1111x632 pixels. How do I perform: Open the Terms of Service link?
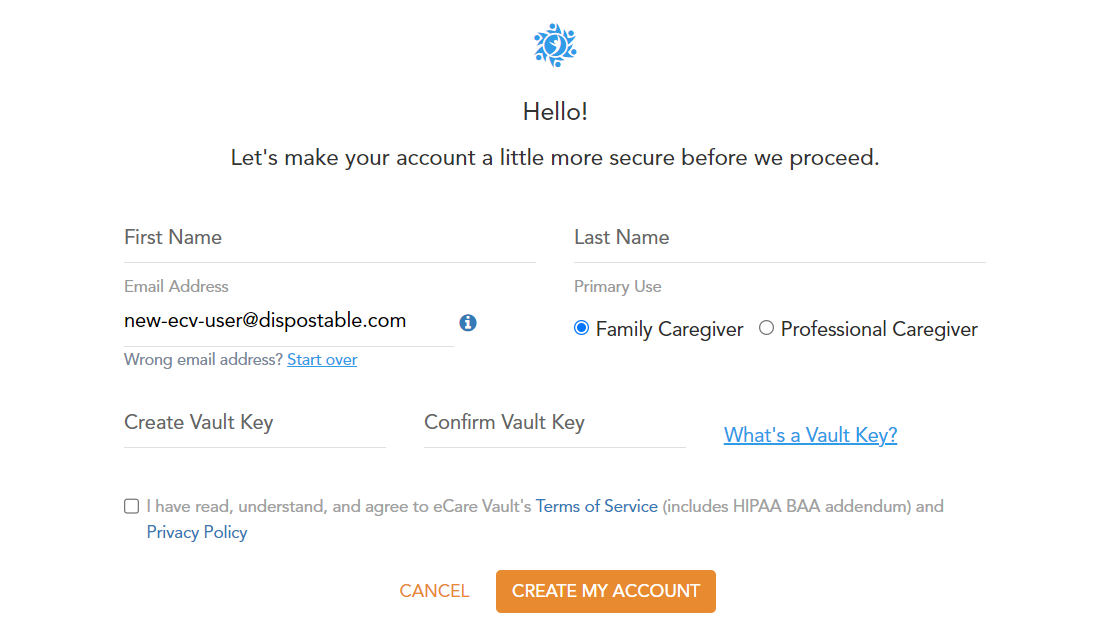pyautogui.click(x=596, y=506)
